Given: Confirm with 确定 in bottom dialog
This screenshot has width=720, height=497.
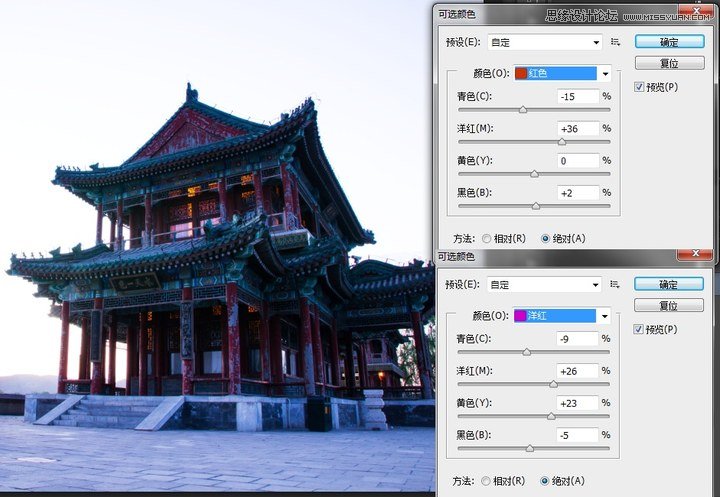Looking at the screenshot, I should 669,284.
